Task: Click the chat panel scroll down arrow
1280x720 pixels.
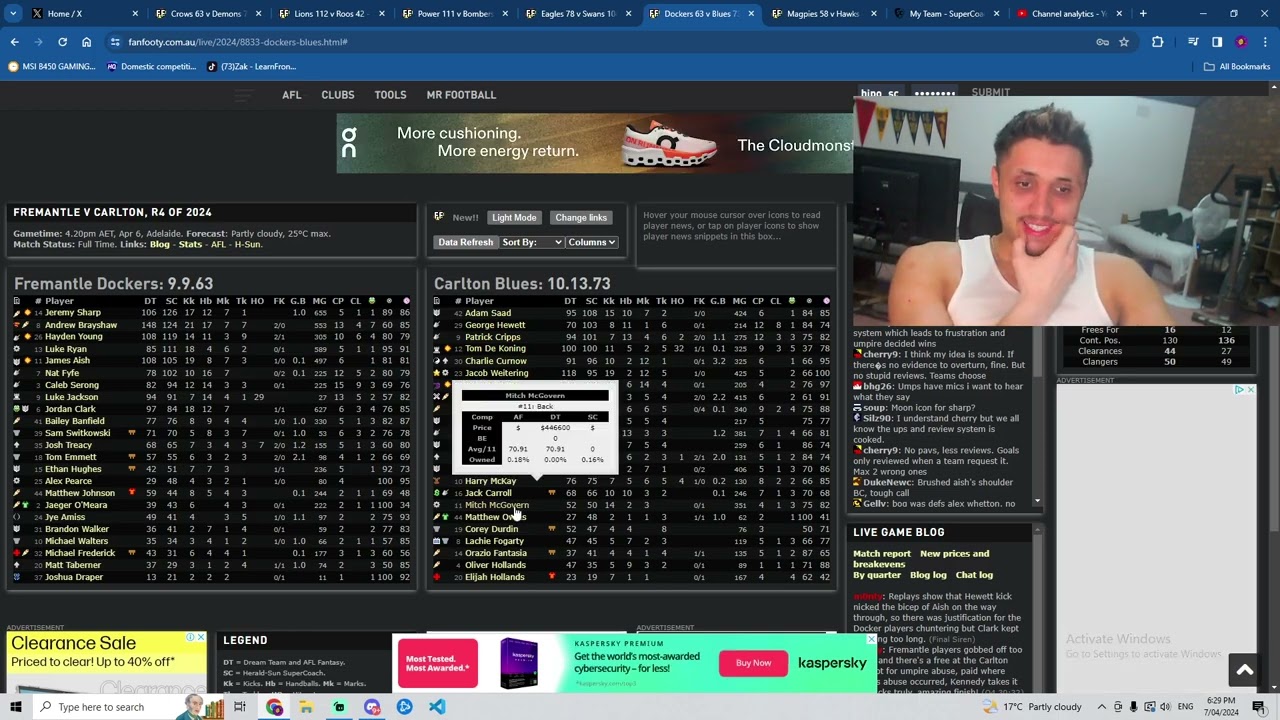Action: [x=1038, y=501]
